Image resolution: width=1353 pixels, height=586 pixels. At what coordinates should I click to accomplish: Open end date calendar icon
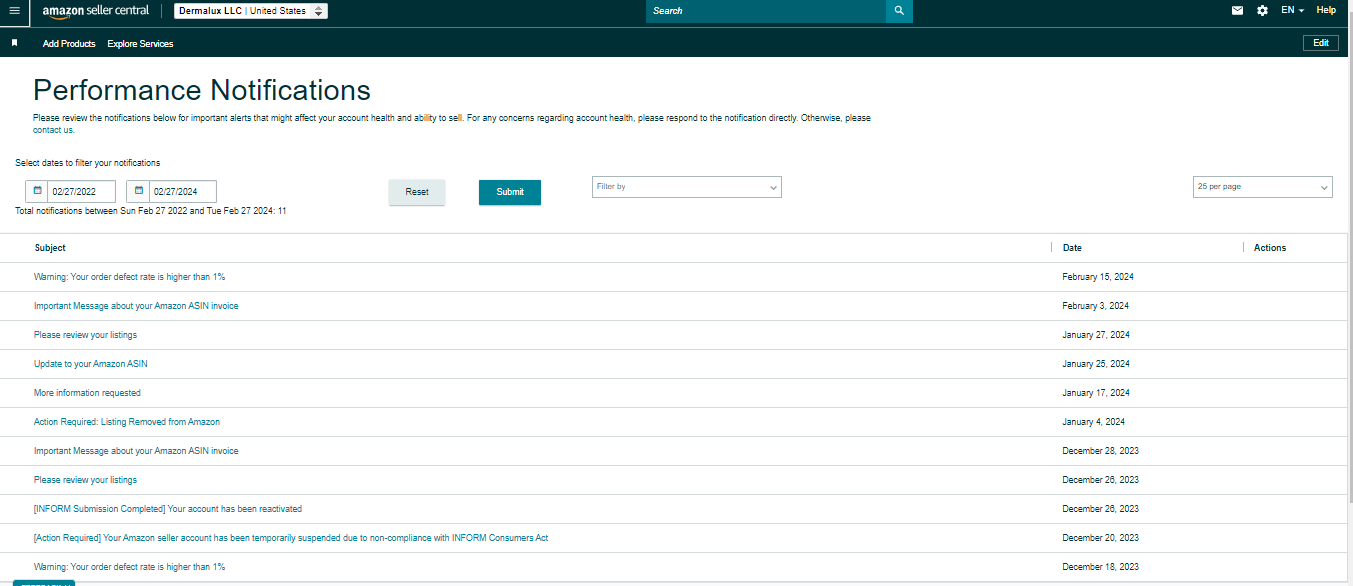coord(138,191)
